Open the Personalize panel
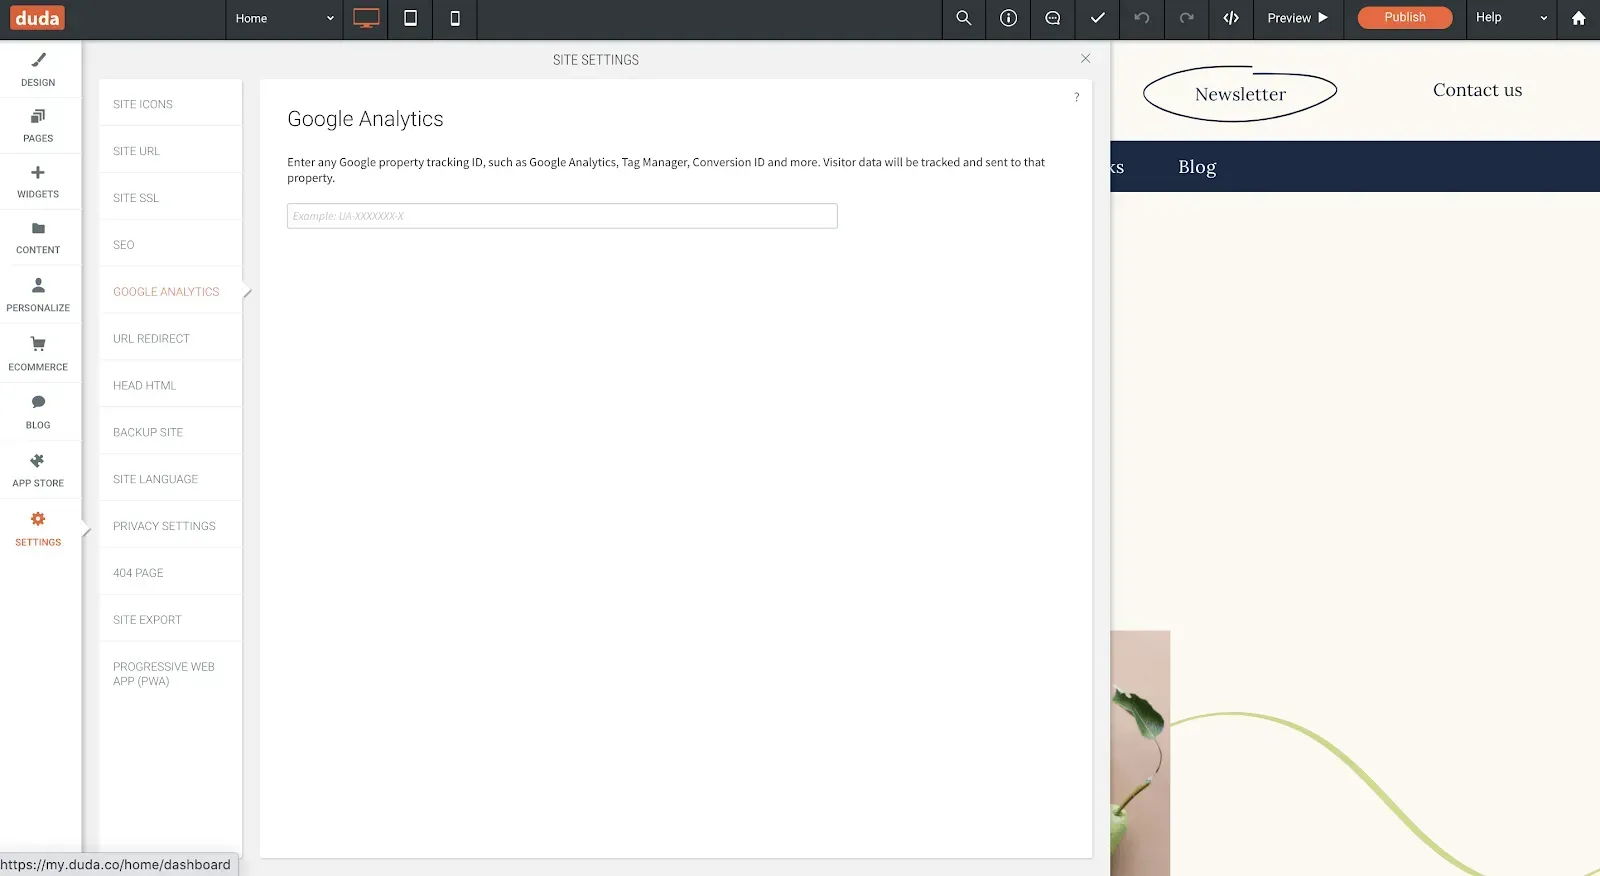Image resolution: width=1600 pixels, height=876 pixels. click(38, 295)
